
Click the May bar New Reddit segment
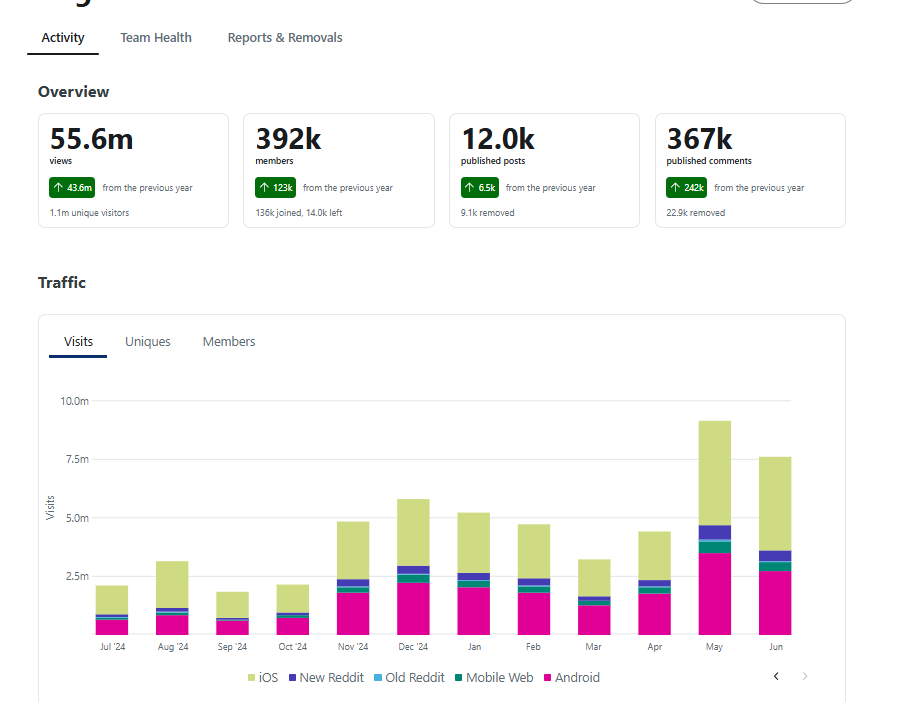715,532
